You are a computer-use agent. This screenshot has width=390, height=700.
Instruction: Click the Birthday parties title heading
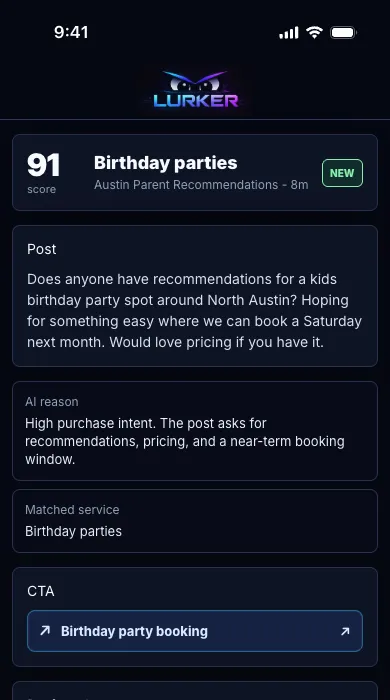[x=166, y=163]
